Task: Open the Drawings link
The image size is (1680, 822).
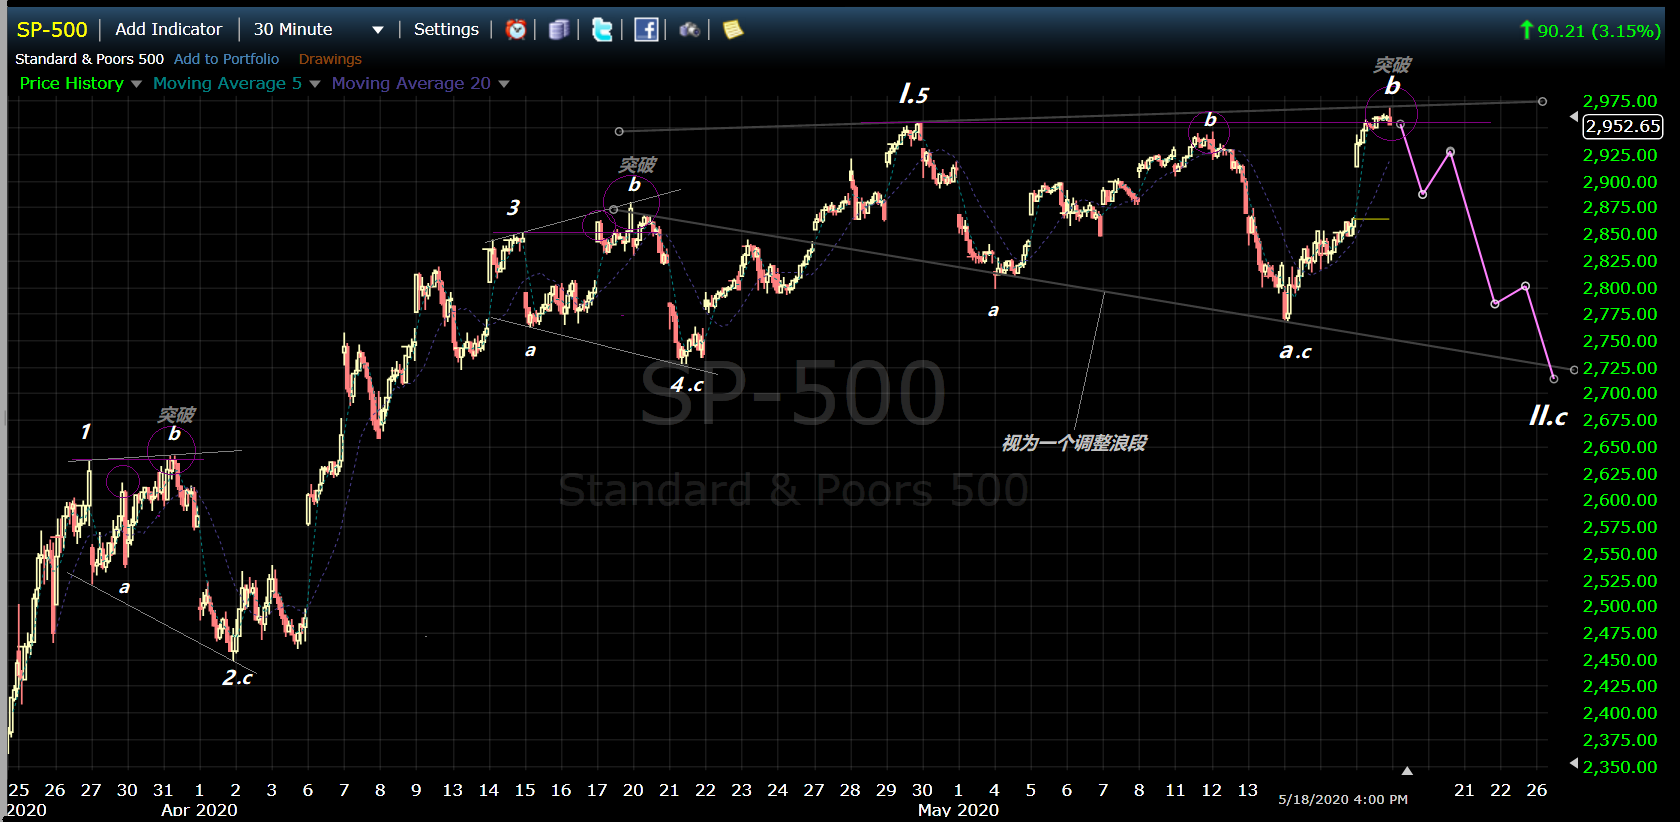Action: point(330,59)
